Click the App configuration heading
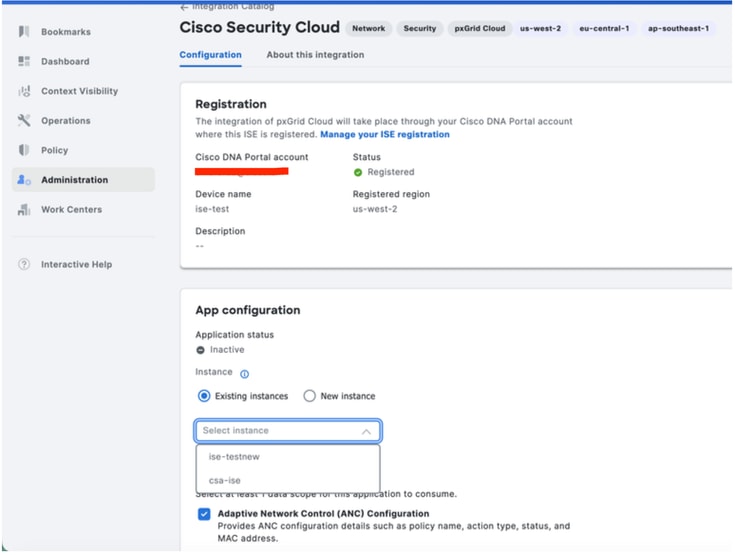The height and width of the screenshot is (555, 735). click(x=248, y=310)
